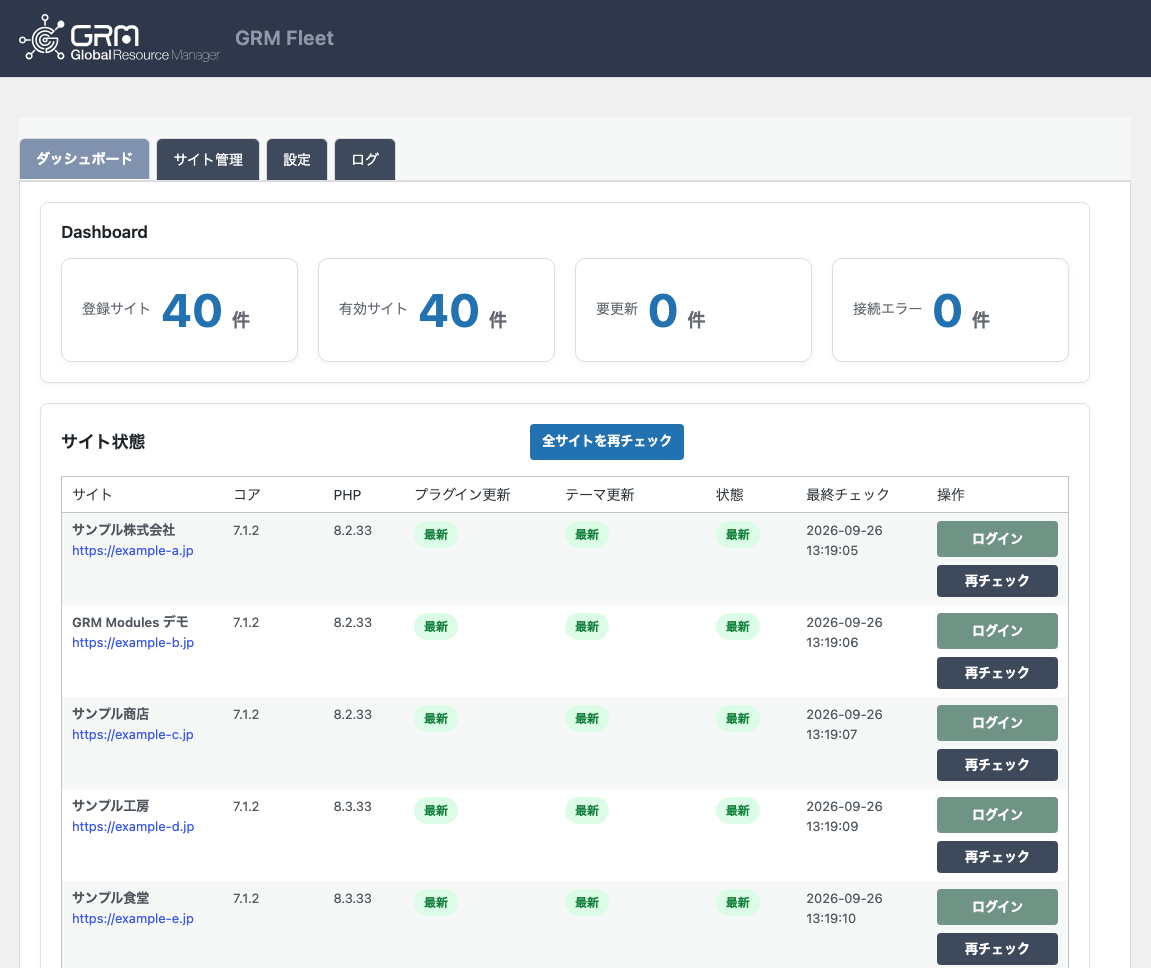The width and height of the screenshot is (1151, 968).
Task: Click the 接続エラー 0 件 card
Action: [x=950, y=310]
